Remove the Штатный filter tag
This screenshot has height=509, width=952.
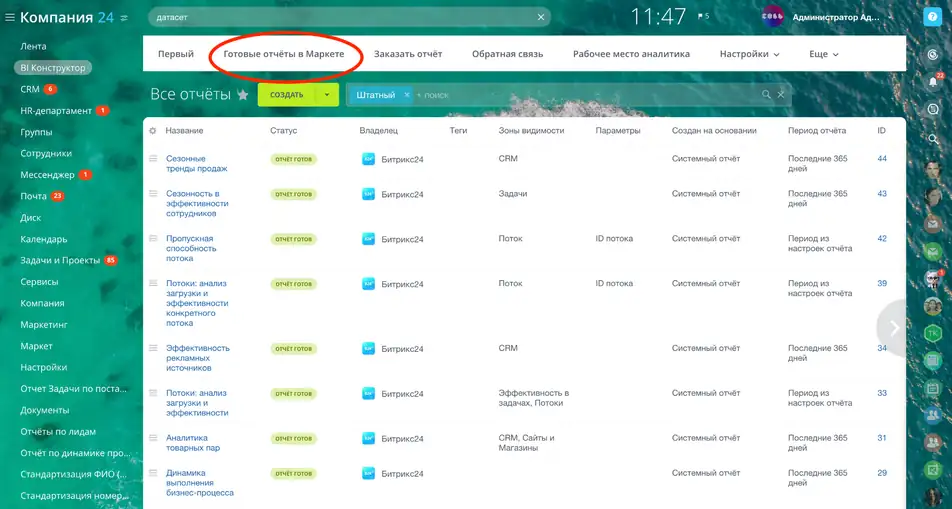[407, 95]
